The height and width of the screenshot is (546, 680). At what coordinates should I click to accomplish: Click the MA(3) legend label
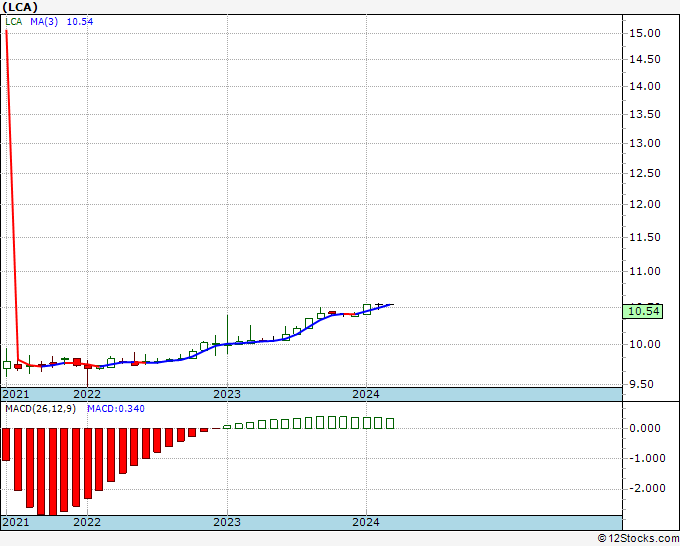44,22
